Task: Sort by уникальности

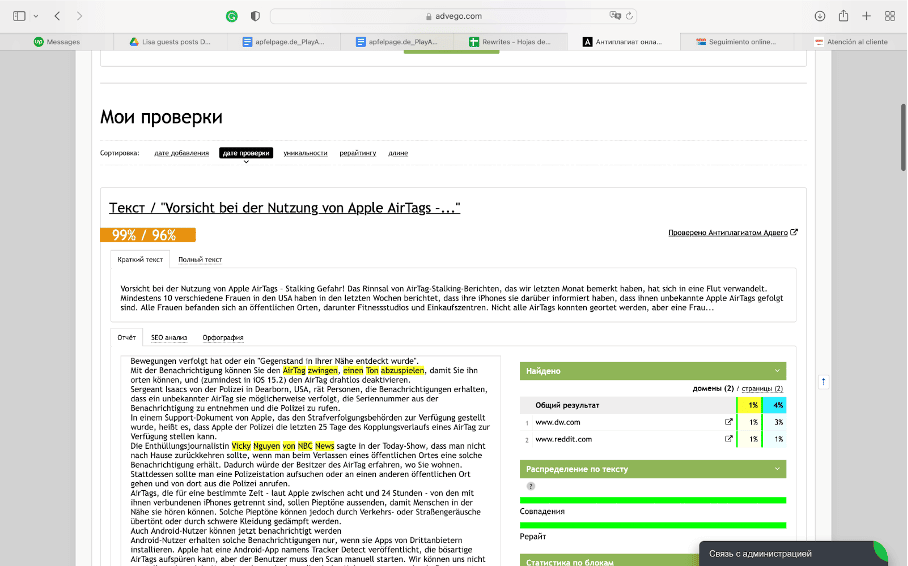Action: pyautogui.click(x=305, y=153)
